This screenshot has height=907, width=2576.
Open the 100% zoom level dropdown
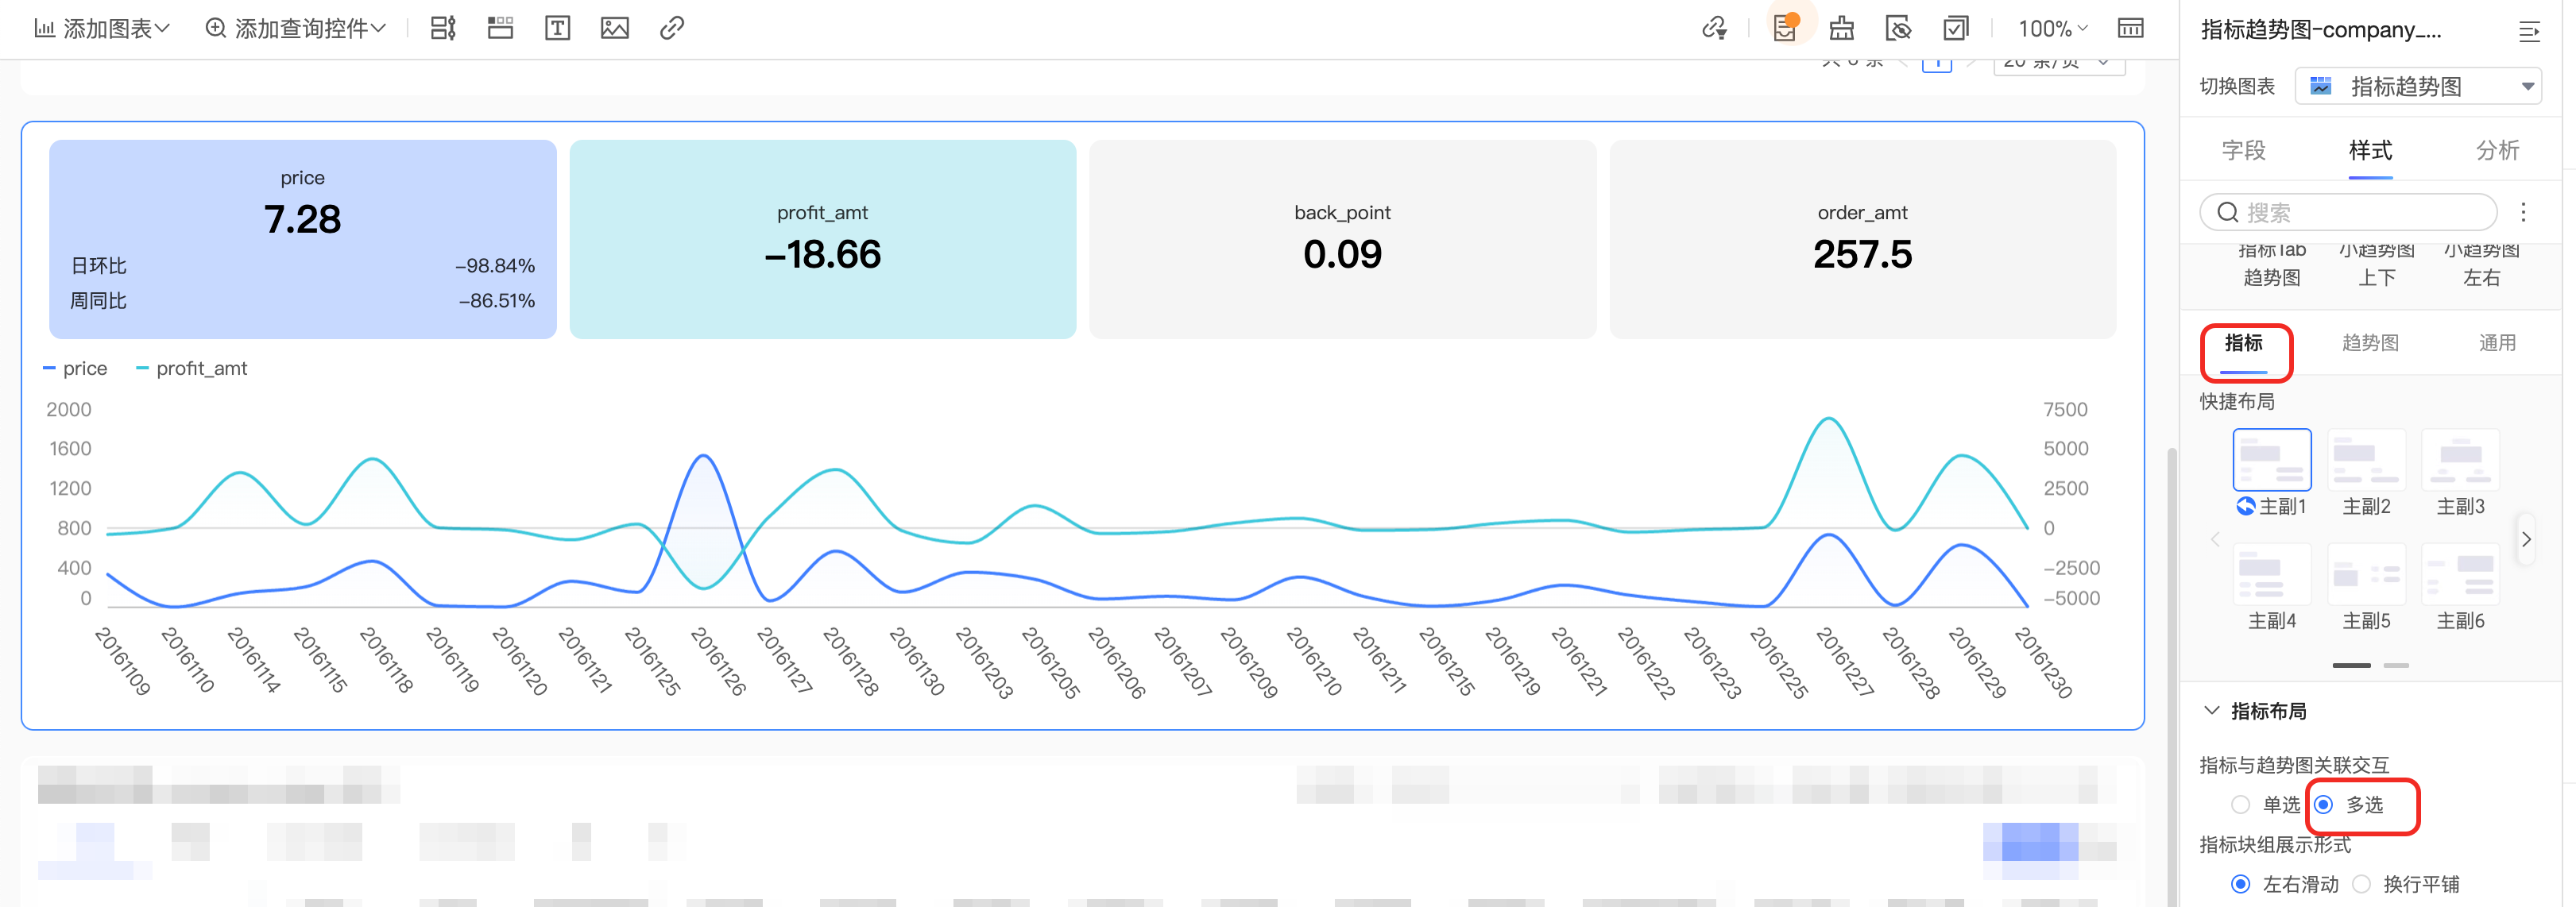2052,28
